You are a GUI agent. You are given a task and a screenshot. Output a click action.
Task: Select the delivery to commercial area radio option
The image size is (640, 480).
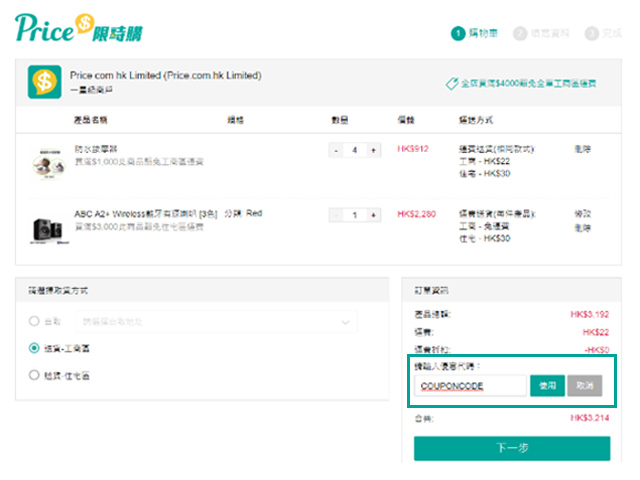tap(35, 349)
